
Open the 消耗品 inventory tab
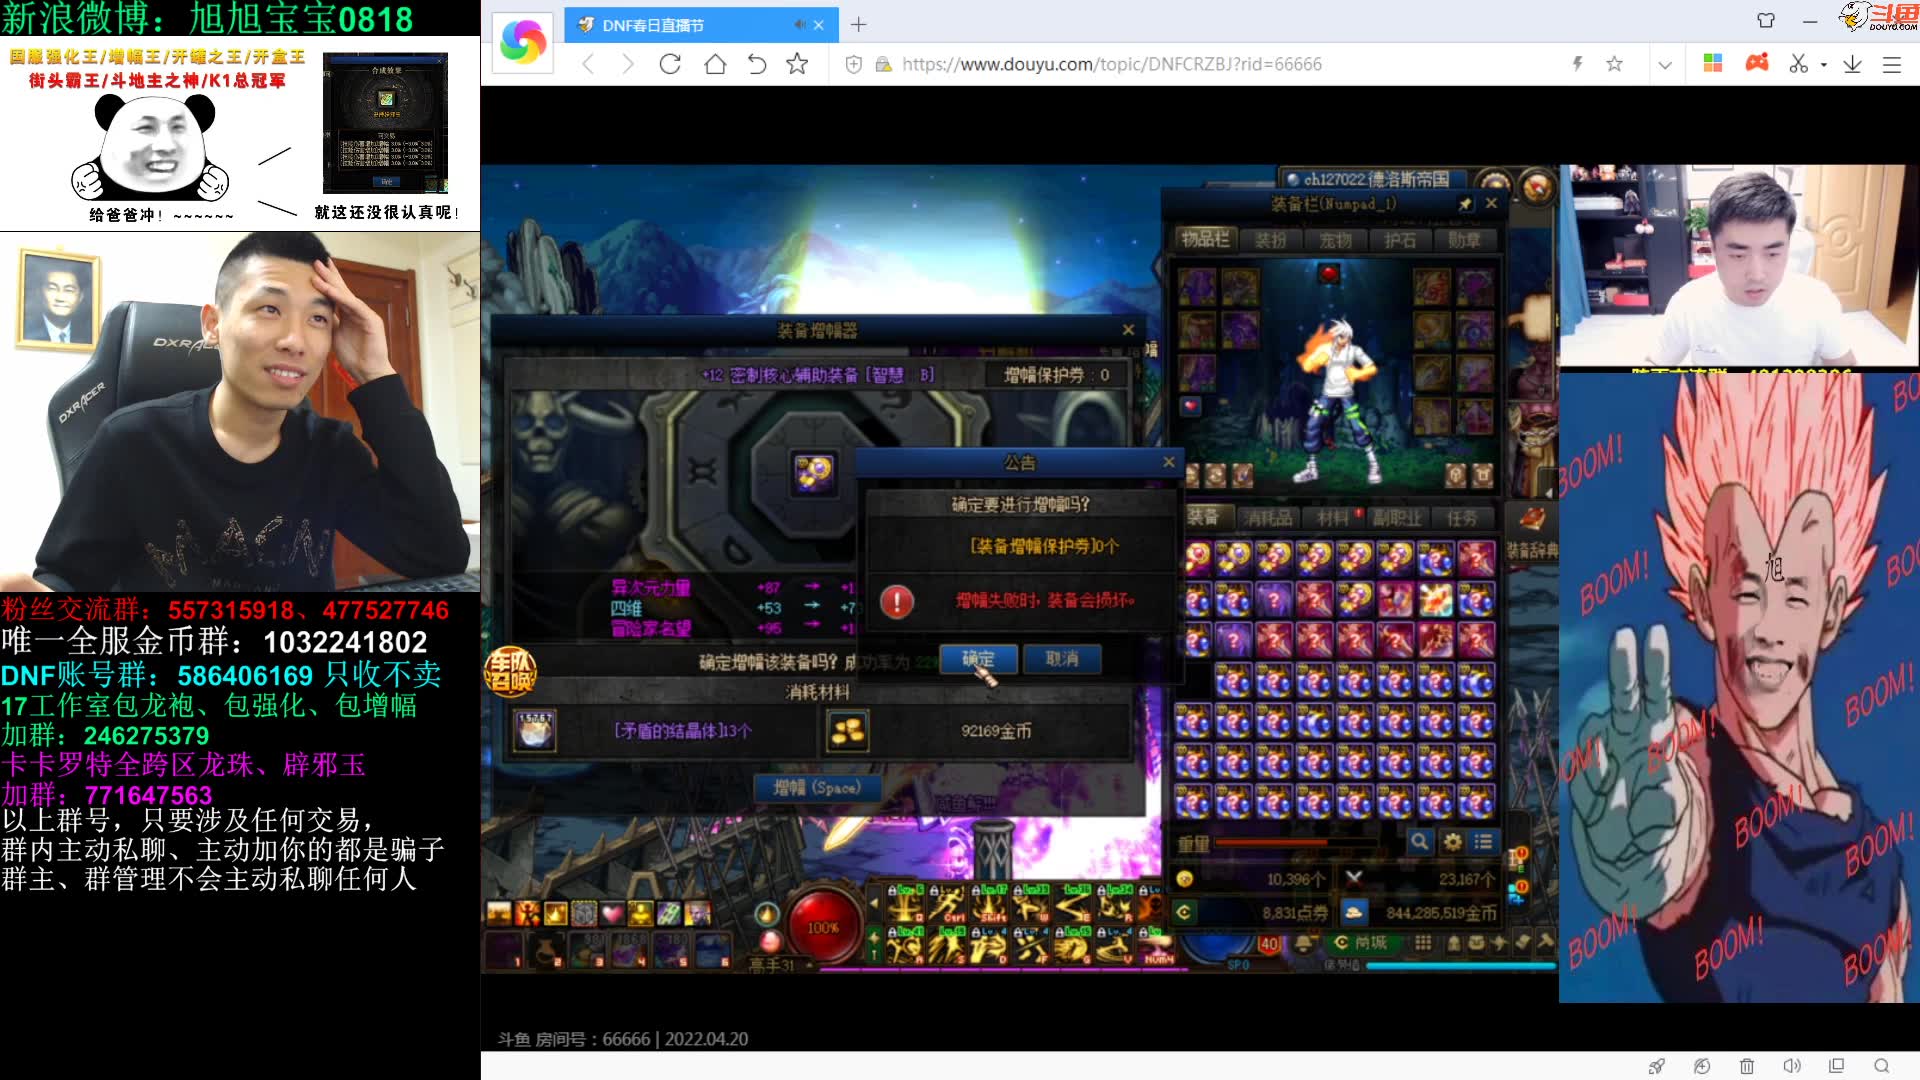1268,517
